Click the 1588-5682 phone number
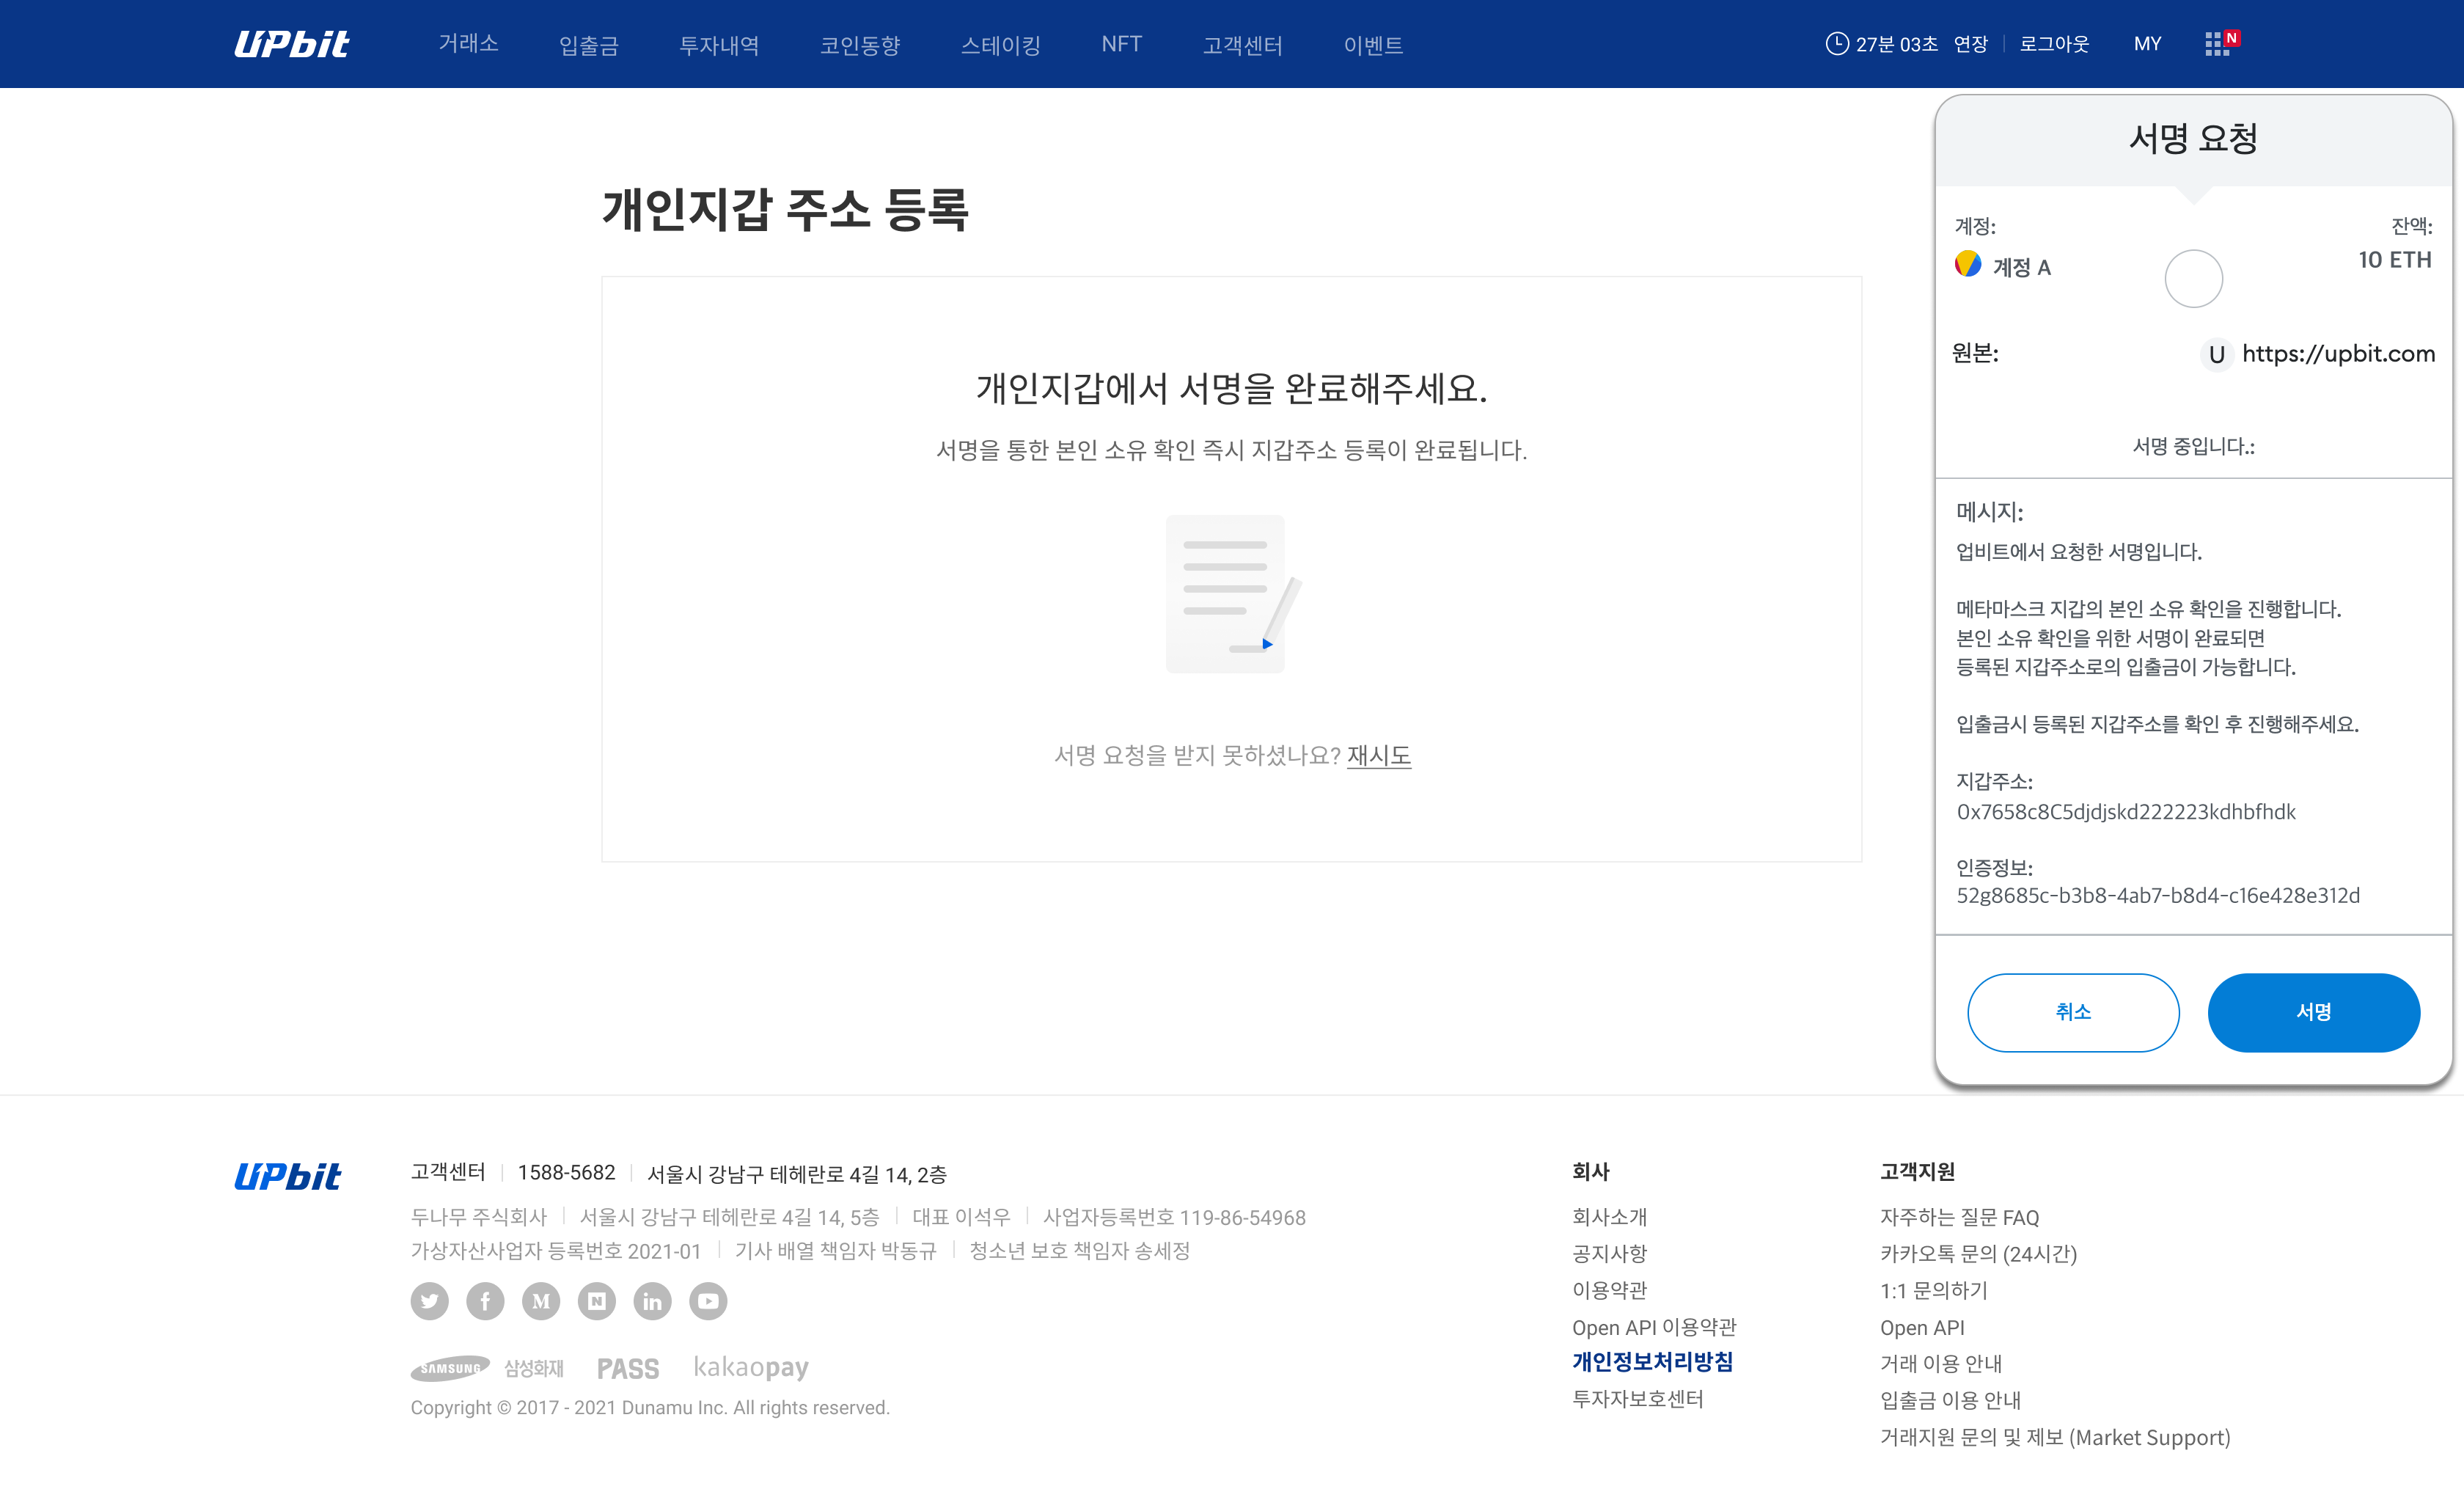 tap(566, 1173)
